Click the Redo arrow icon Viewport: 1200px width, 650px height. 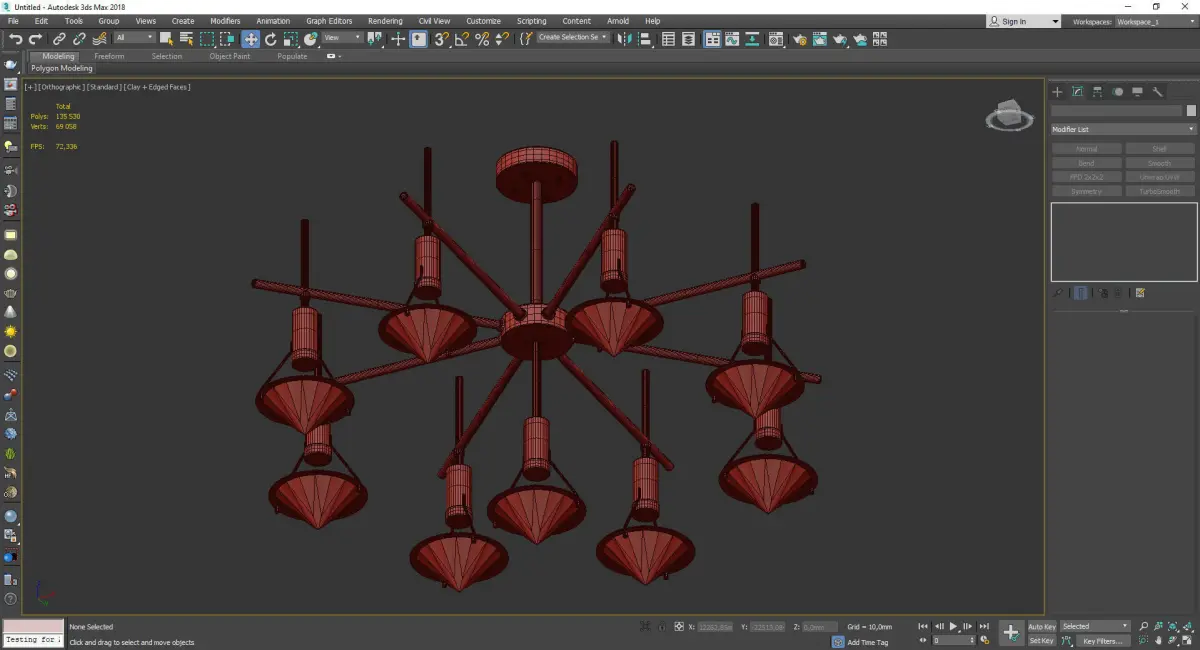click(x=36, y=39)
